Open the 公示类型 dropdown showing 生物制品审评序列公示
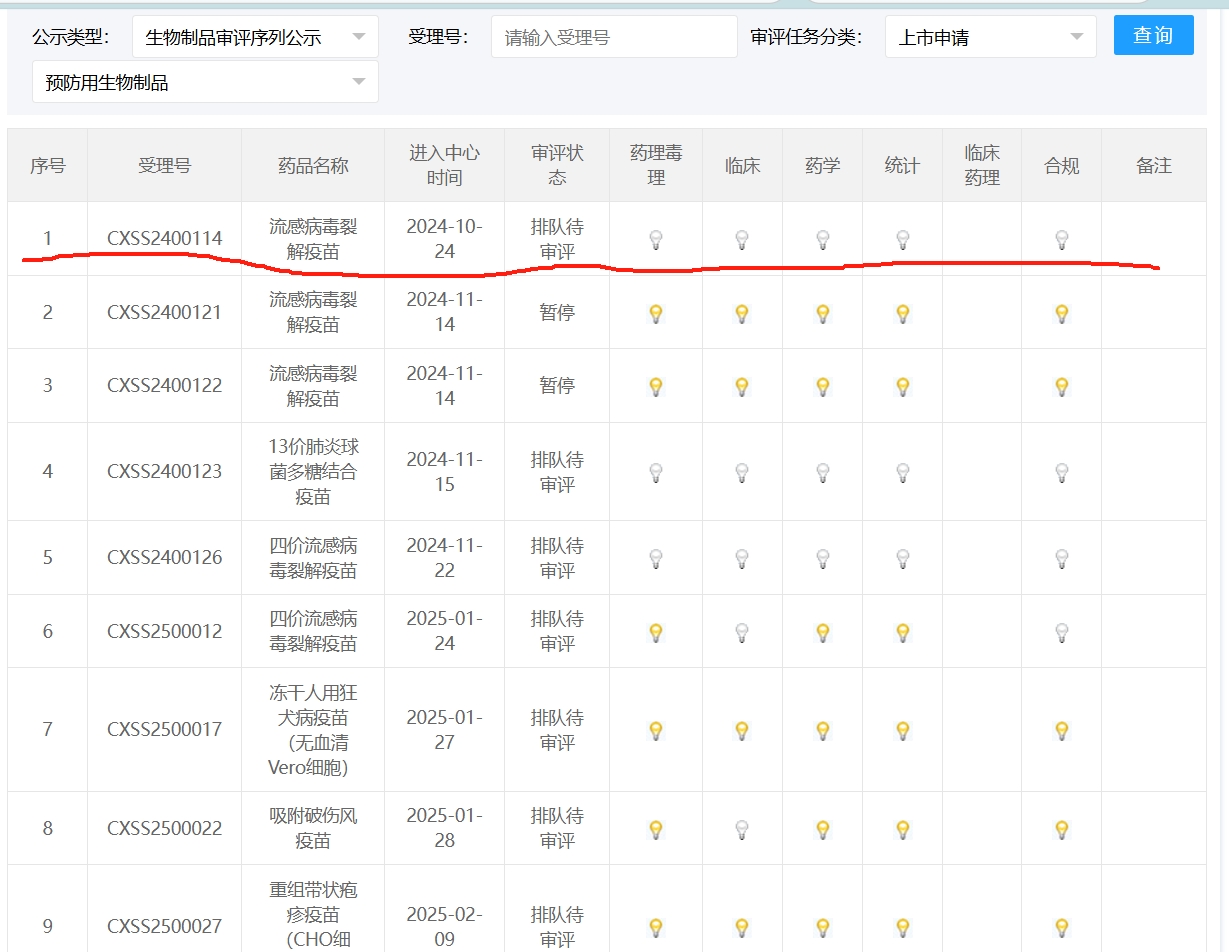 [255, 37]
